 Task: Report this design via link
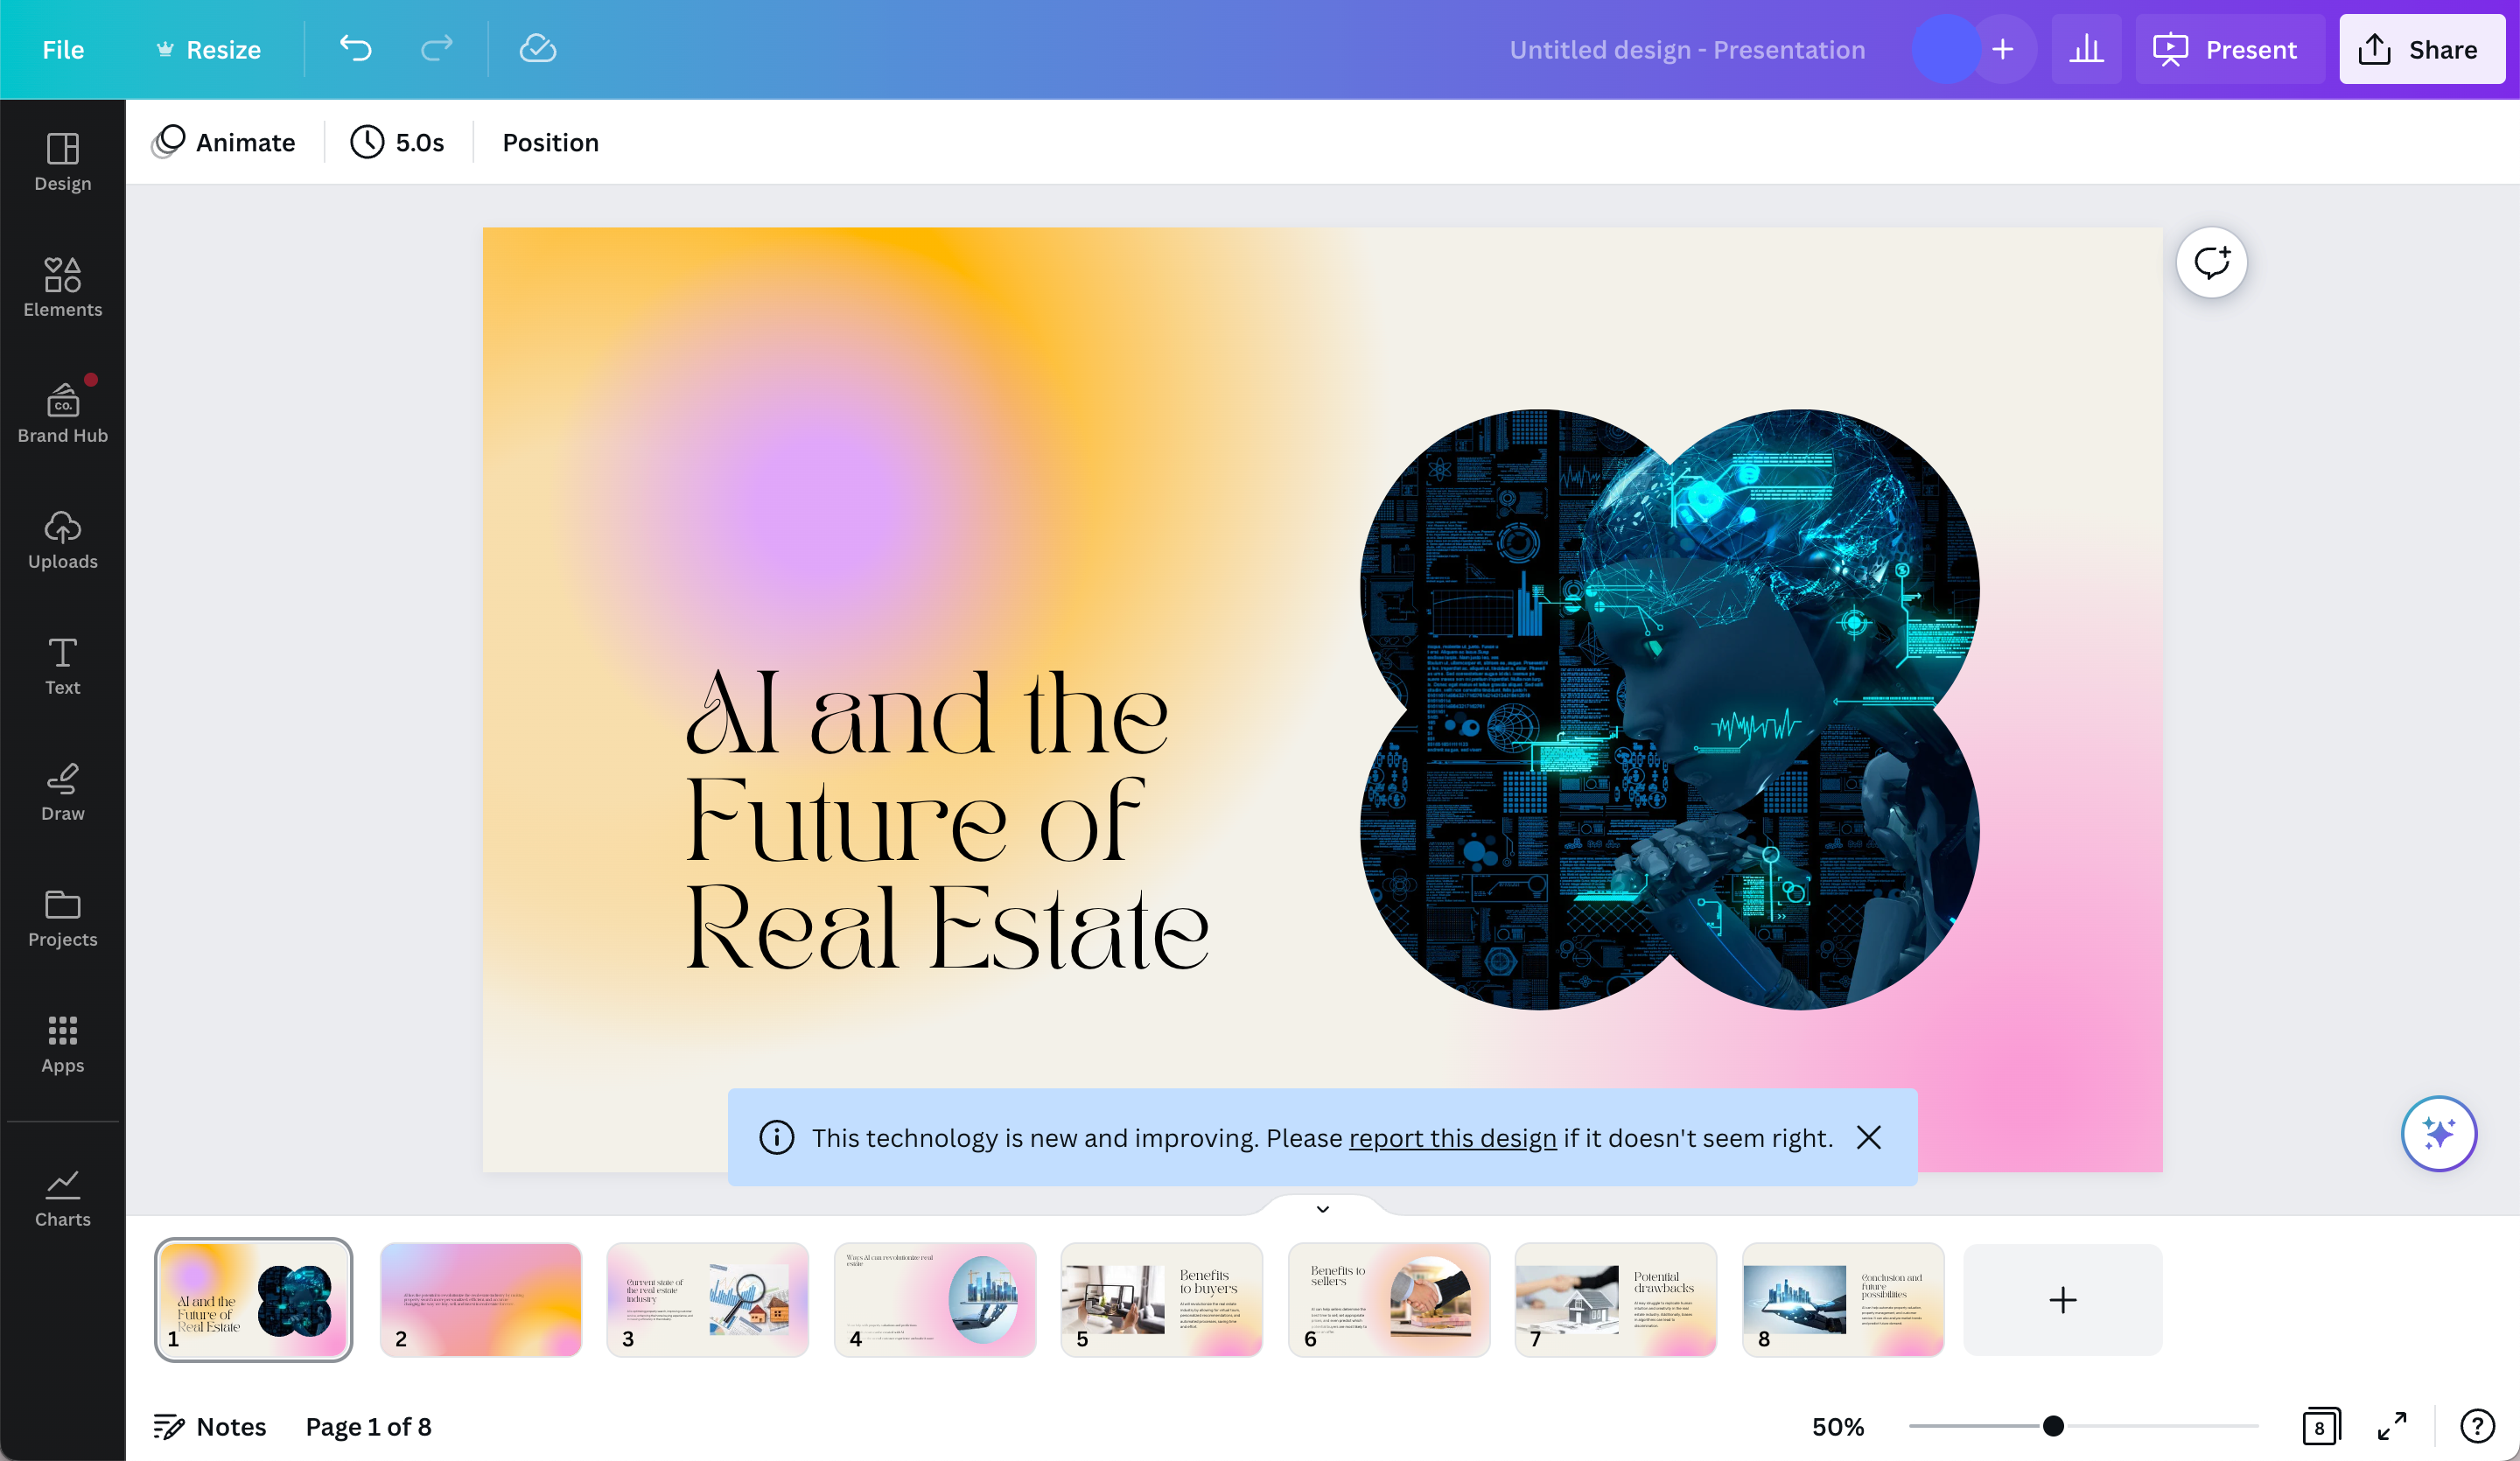[1452, 1136]
